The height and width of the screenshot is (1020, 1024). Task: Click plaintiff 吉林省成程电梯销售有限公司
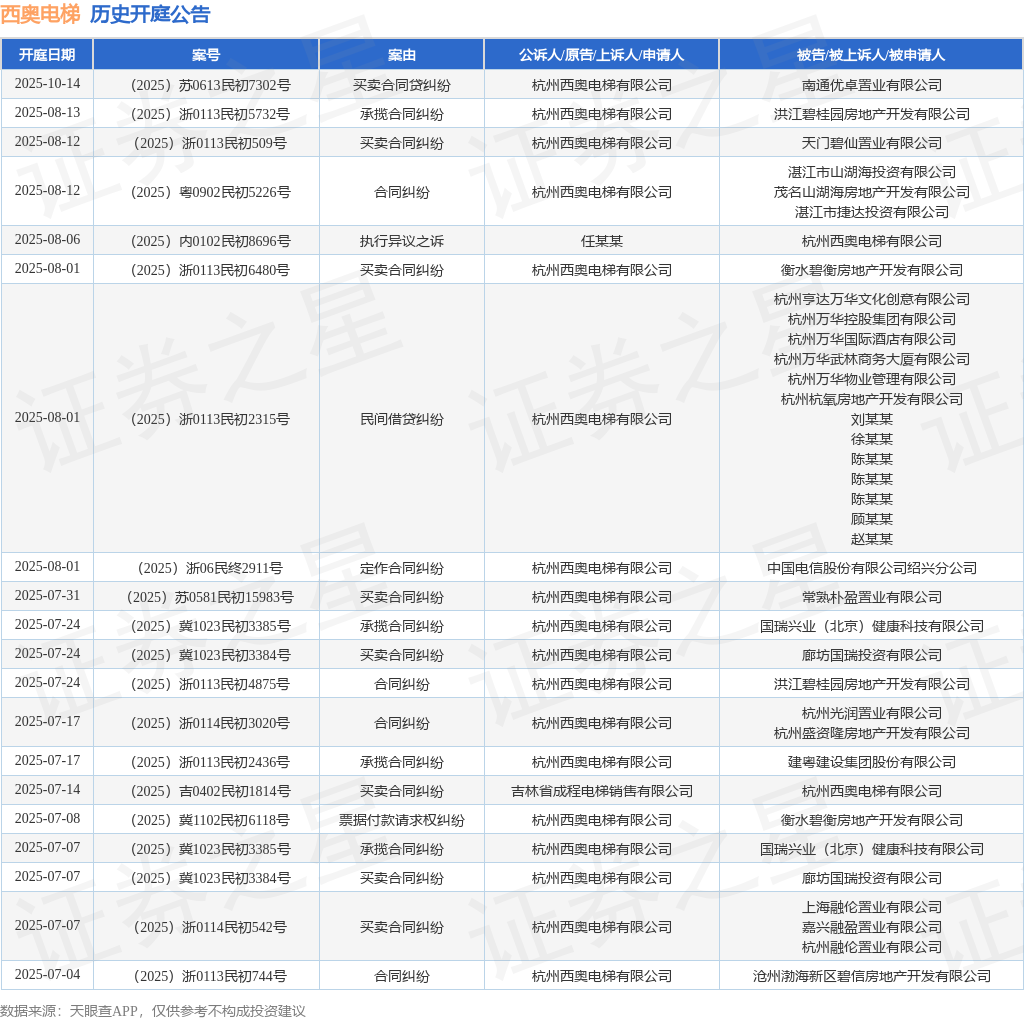click(x=601, y=791)
